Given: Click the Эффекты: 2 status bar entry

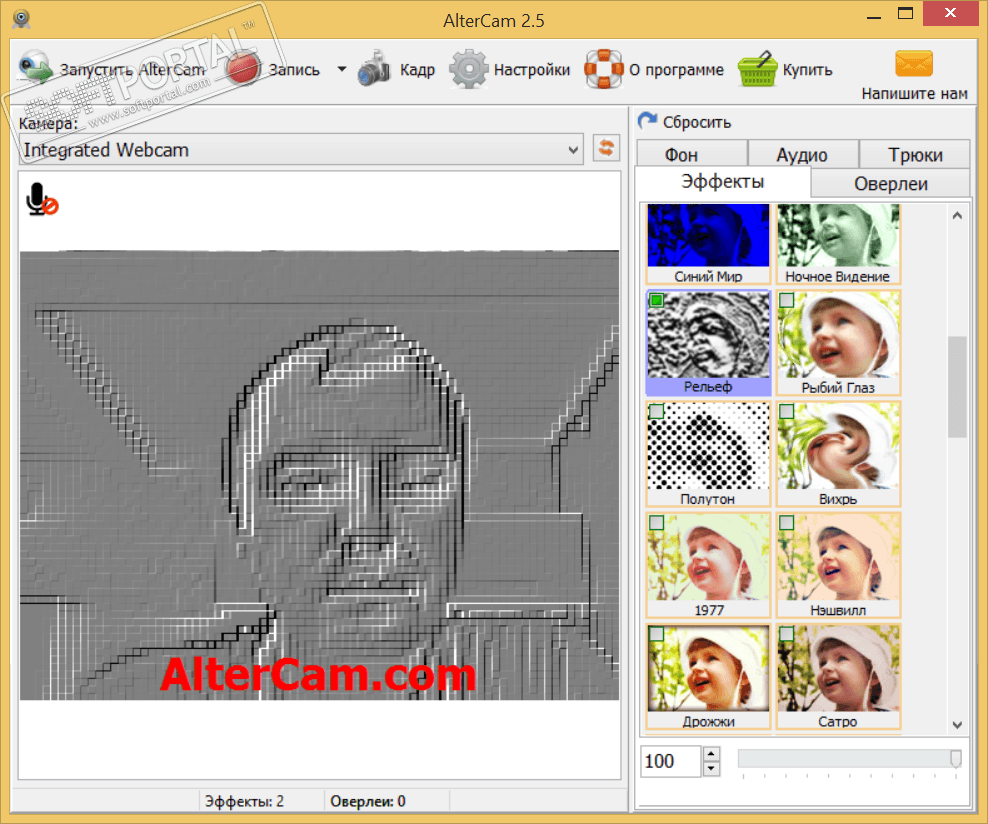Looking at the screenshot, I should (x=244, y=801).
